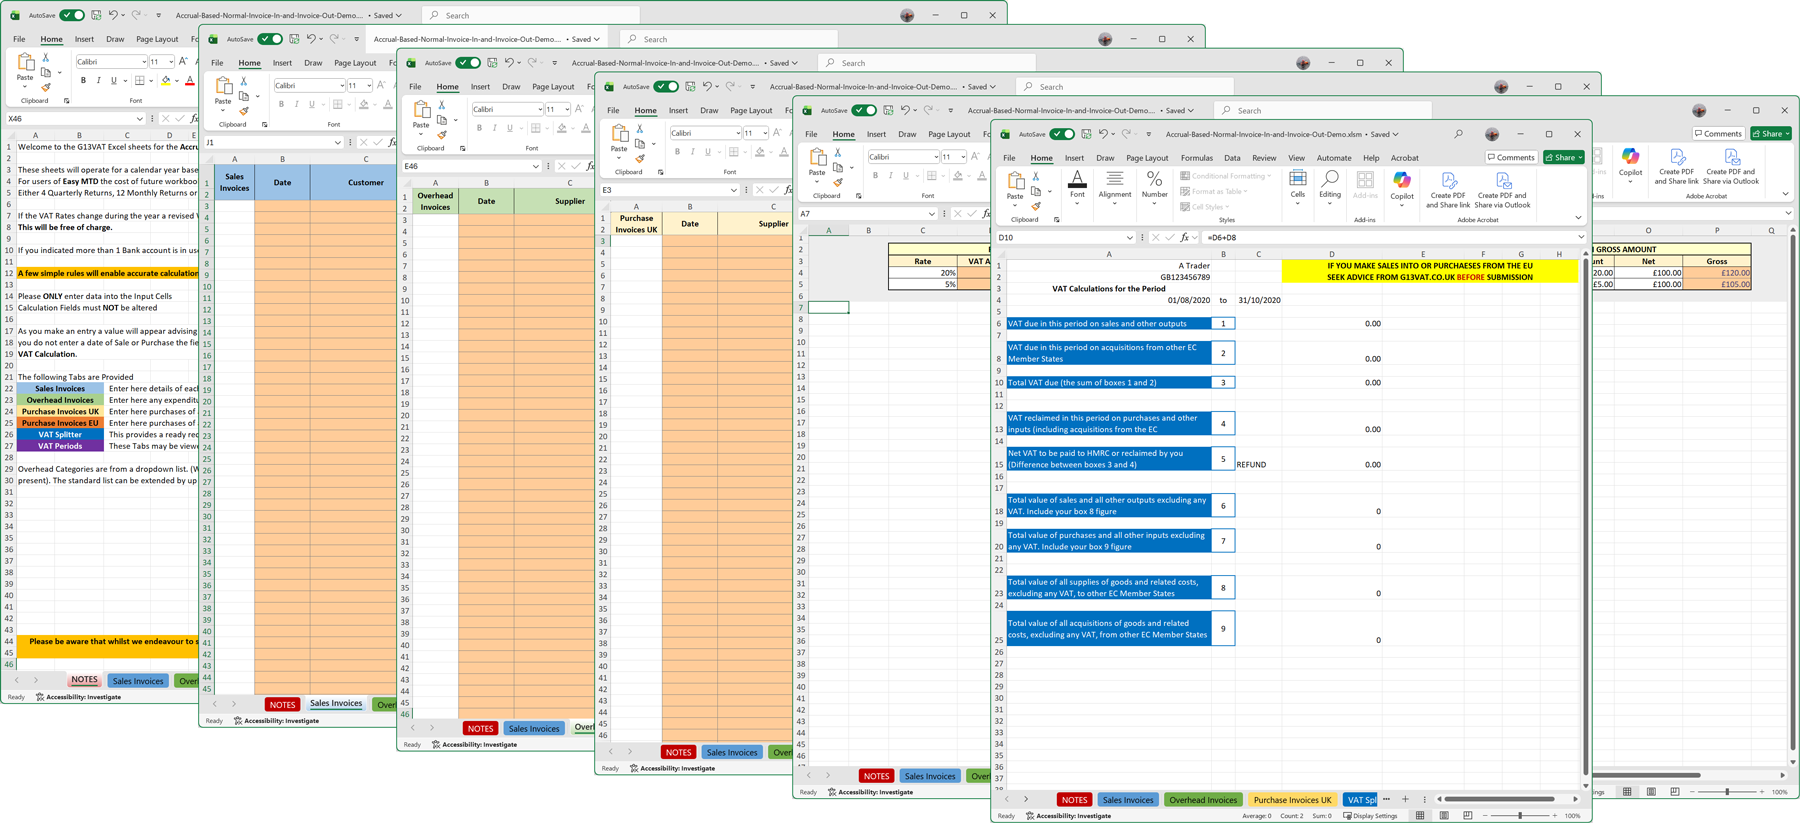Click Accessibility: Investigate in front window status bar
The height and width of the screenshot is (825, 1800).
click(x=1068, y=816)
